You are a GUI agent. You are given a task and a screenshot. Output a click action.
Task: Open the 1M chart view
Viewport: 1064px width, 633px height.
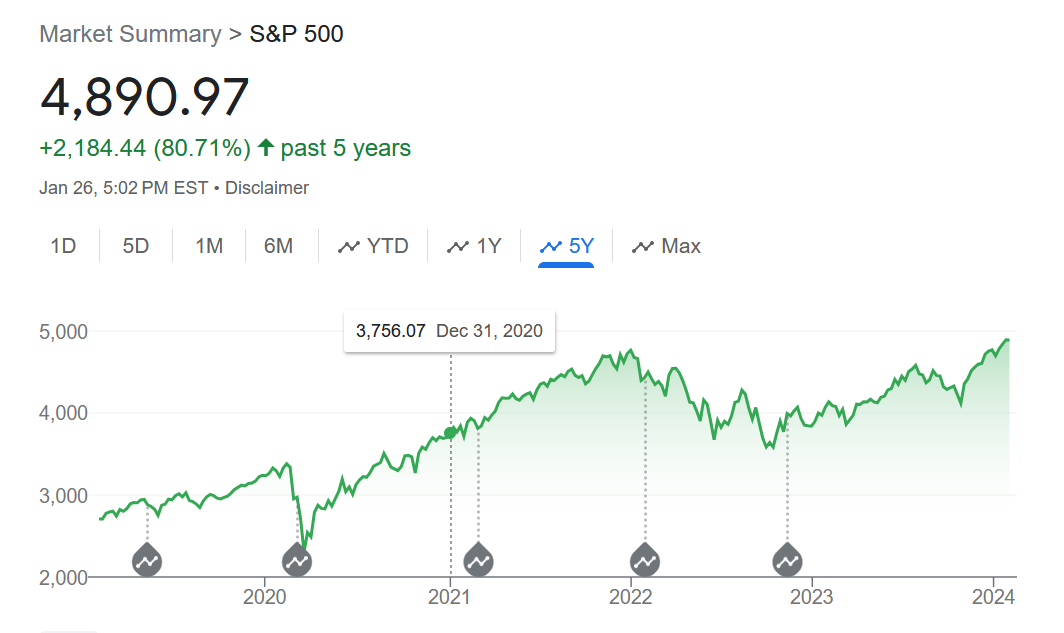[x=208, y=245]
